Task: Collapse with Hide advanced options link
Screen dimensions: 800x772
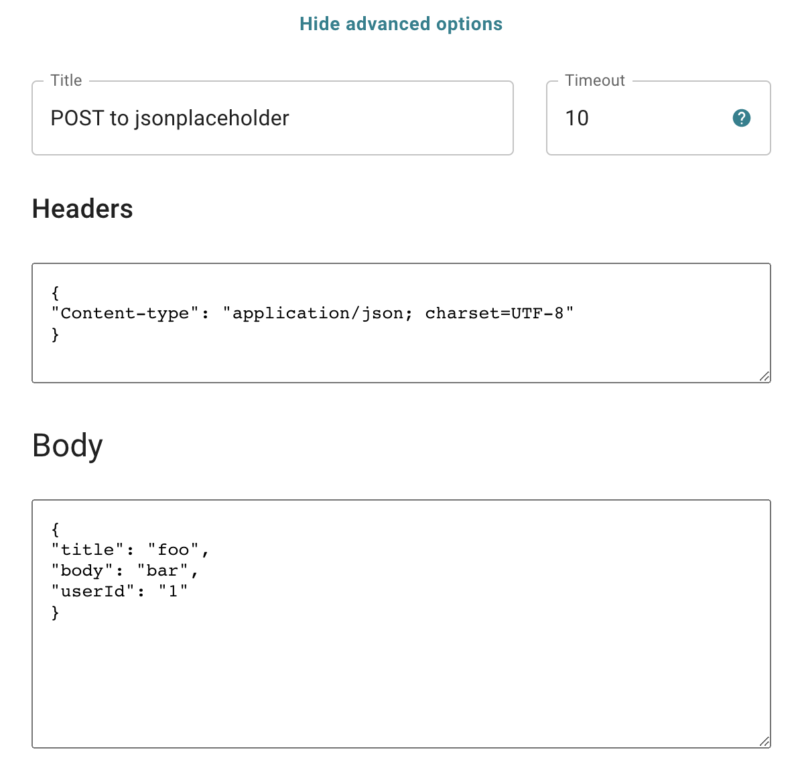Action: (x=401, y=23)
